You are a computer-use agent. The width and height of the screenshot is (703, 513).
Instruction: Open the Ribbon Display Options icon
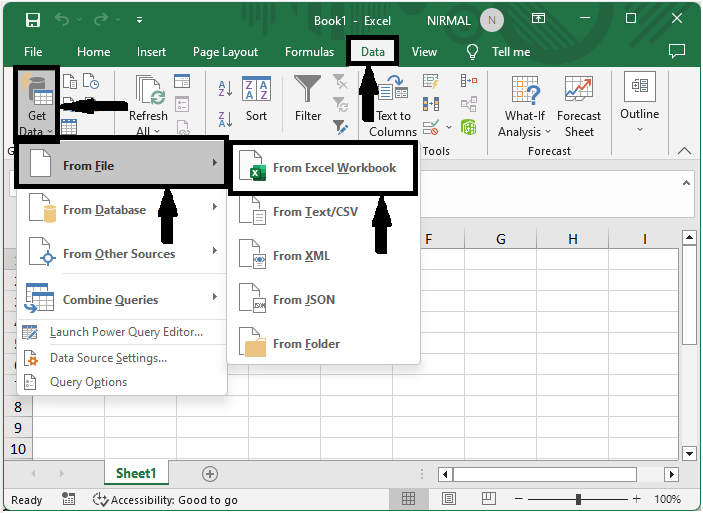click(x=538, y=18)
